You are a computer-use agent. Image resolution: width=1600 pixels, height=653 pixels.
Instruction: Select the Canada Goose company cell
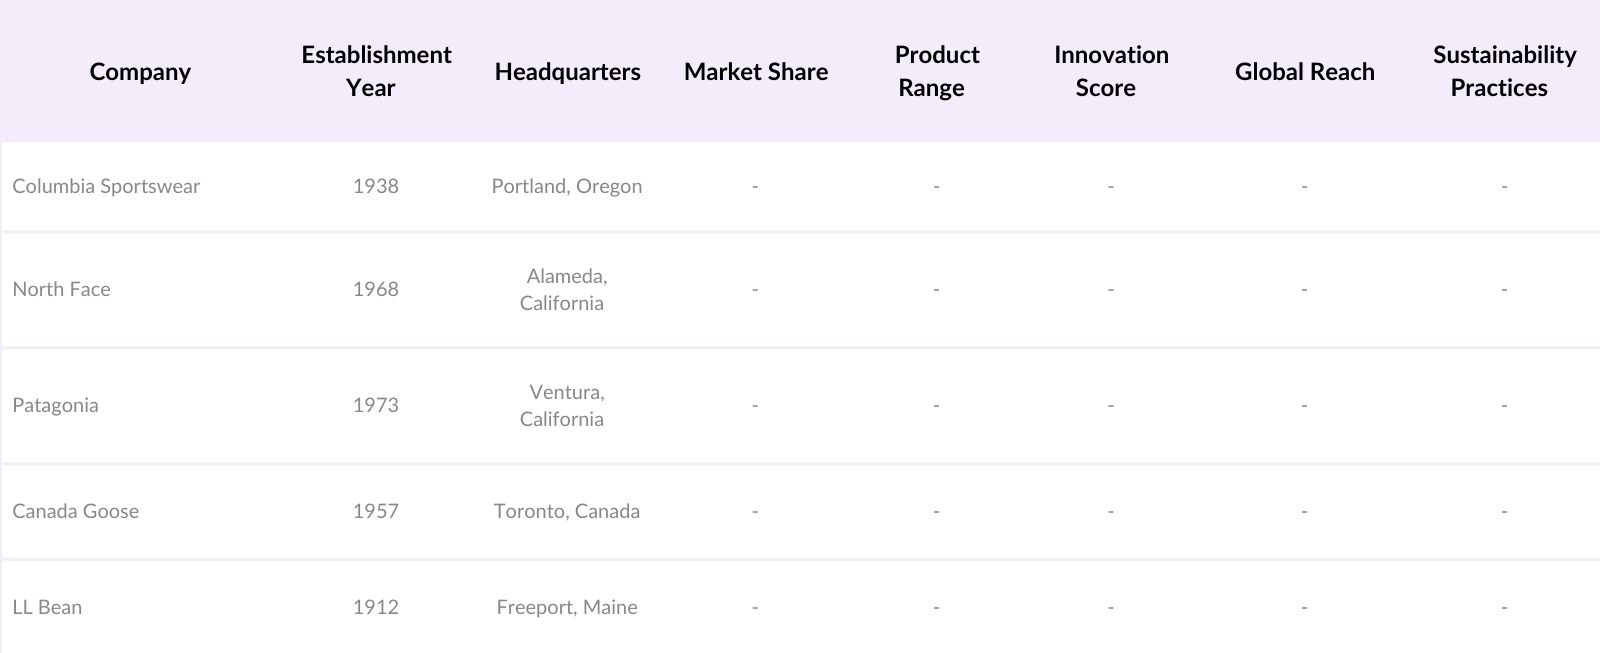[76, 511]
